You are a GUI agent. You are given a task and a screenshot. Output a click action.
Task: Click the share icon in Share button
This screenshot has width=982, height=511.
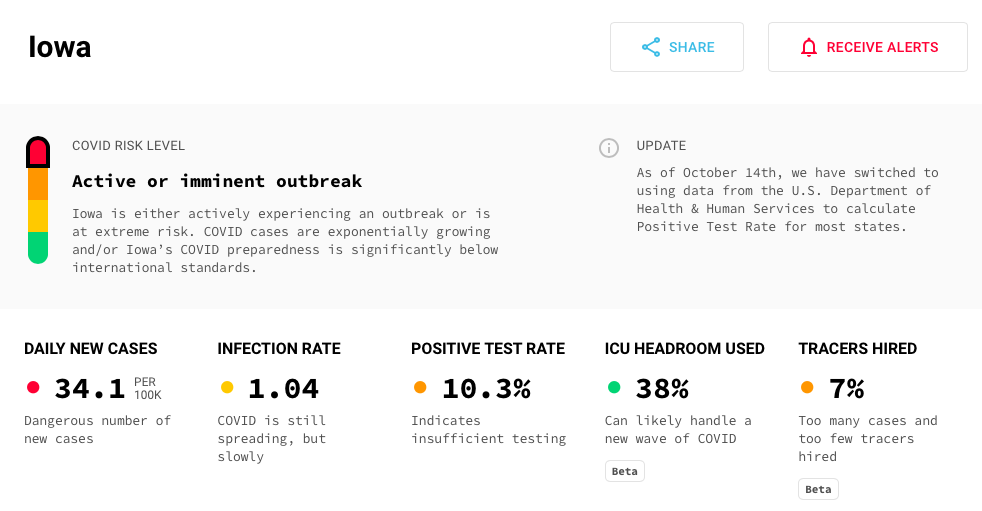pyautogui.click(x=651, y=47)
